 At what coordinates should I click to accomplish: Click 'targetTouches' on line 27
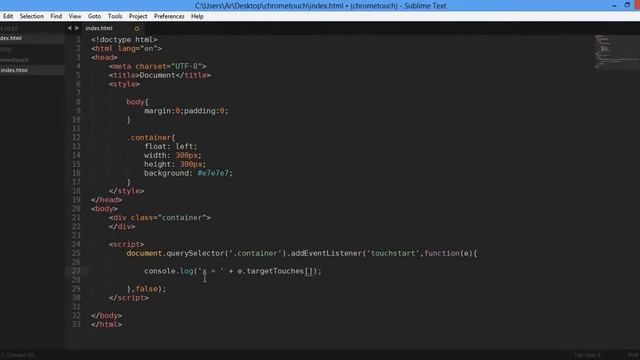point(275,271)
